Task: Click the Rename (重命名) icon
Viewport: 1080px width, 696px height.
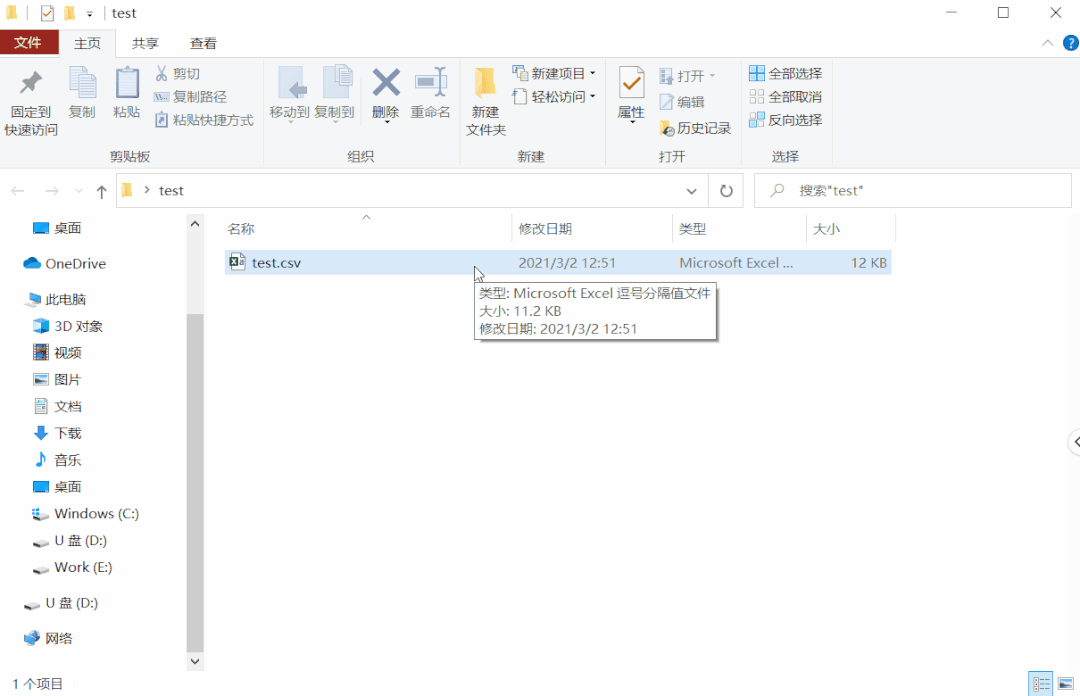Action: pos(430,84)
